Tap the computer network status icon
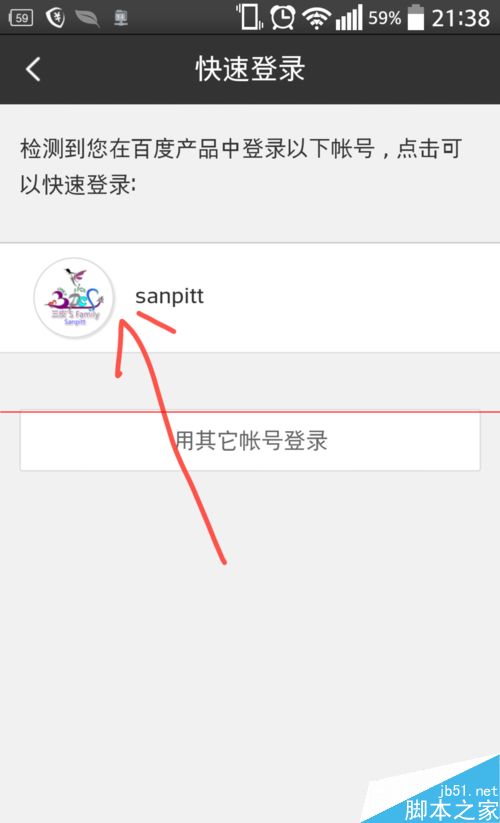500x823 pixels. (121, 18)
